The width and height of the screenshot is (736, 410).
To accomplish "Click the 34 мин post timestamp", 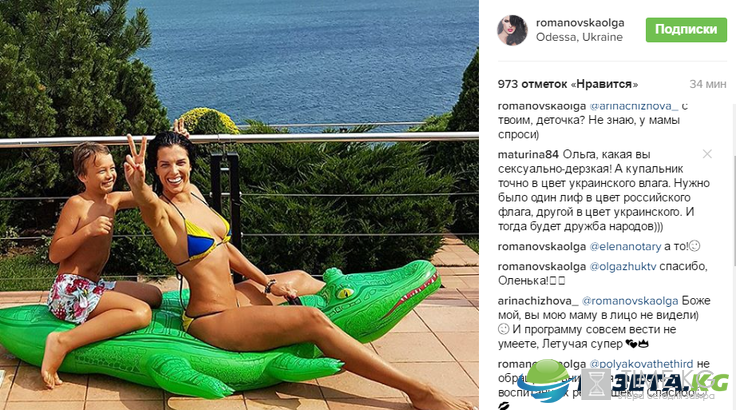I will click(707, 84).
